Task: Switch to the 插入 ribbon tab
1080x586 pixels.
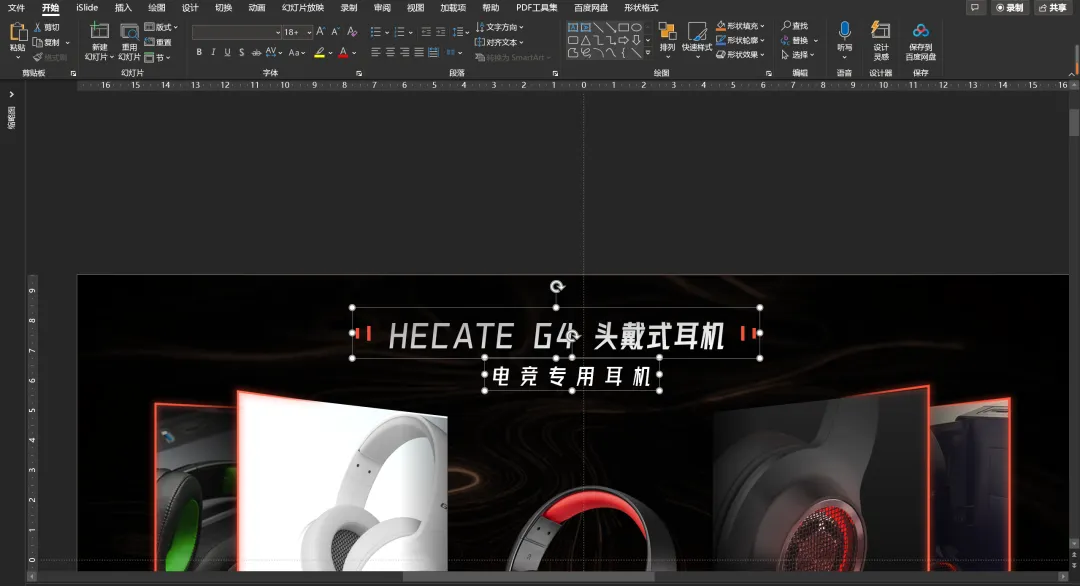Action: [123, 8]
